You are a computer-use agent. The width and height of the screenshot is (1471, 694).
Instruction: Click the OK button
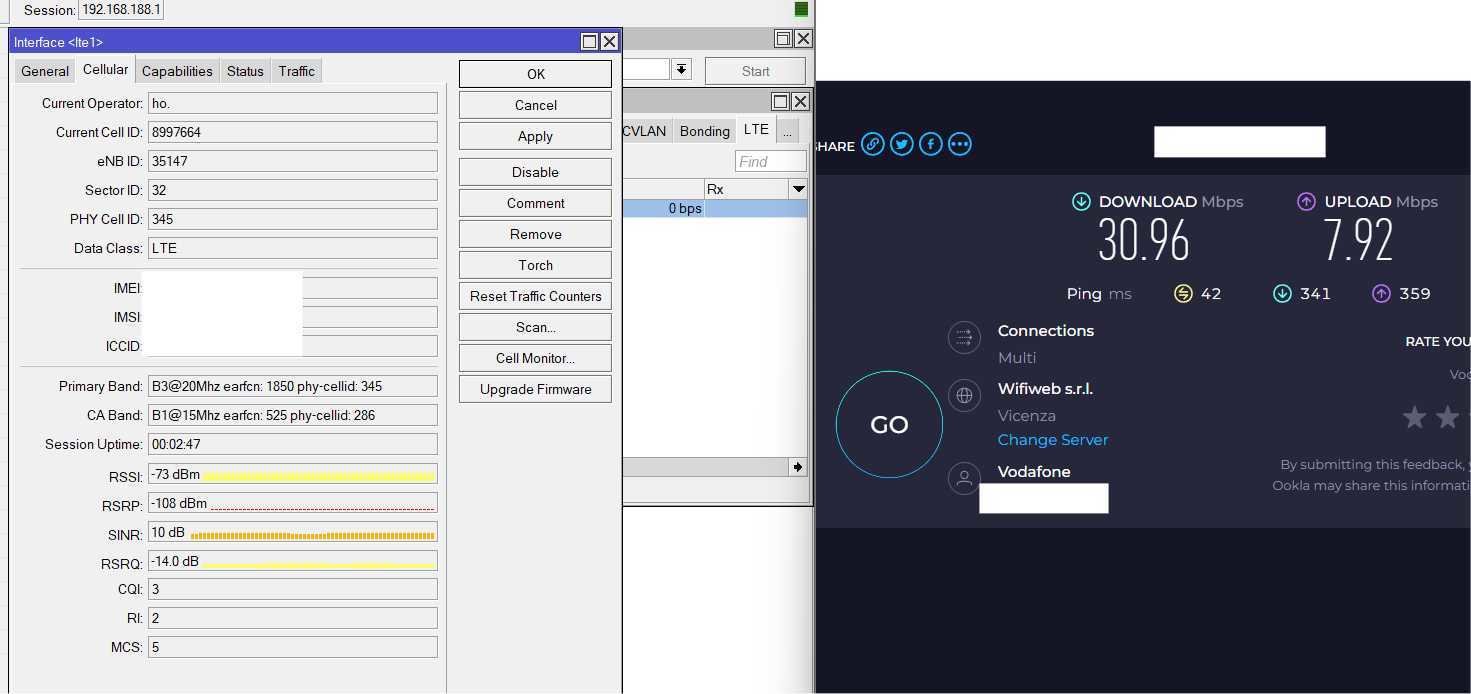click(535, 74)
